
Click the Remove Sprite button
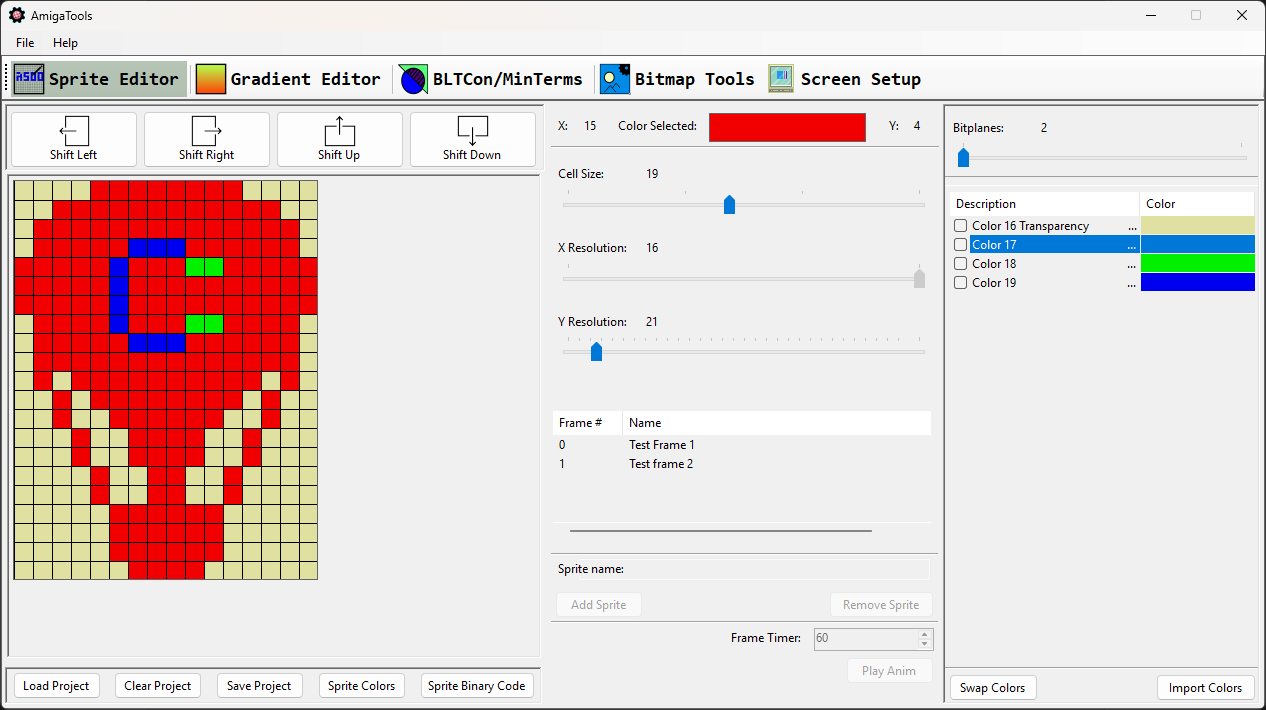click(x=881, y=605)
